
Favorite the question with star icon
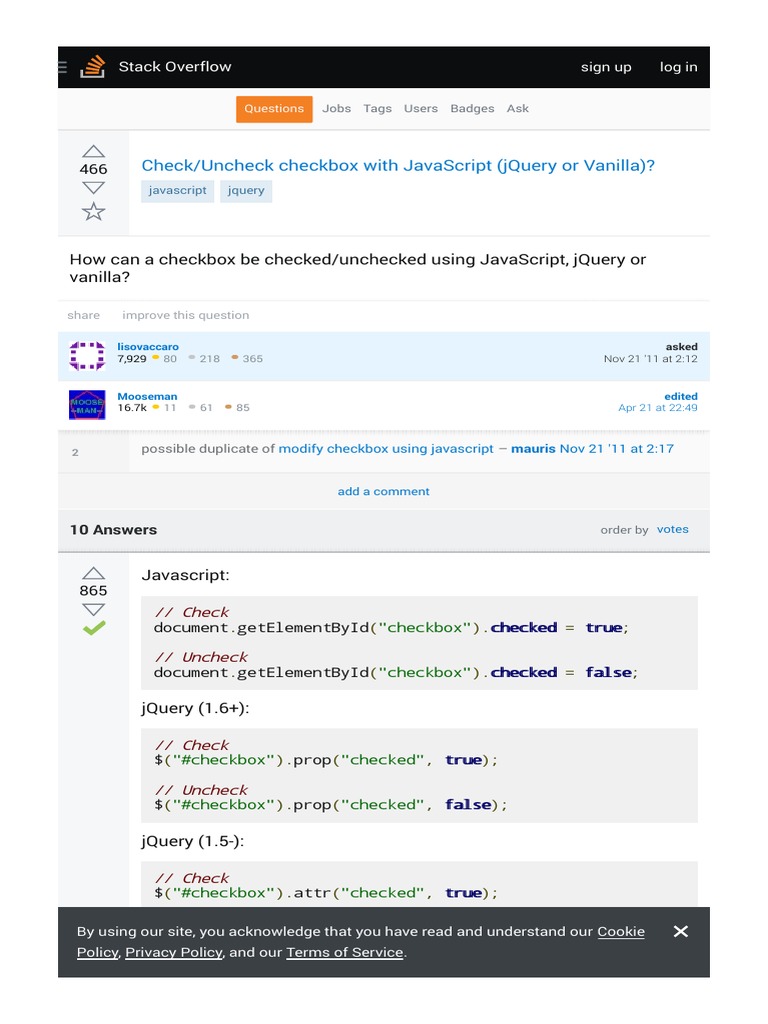[93, 211]
